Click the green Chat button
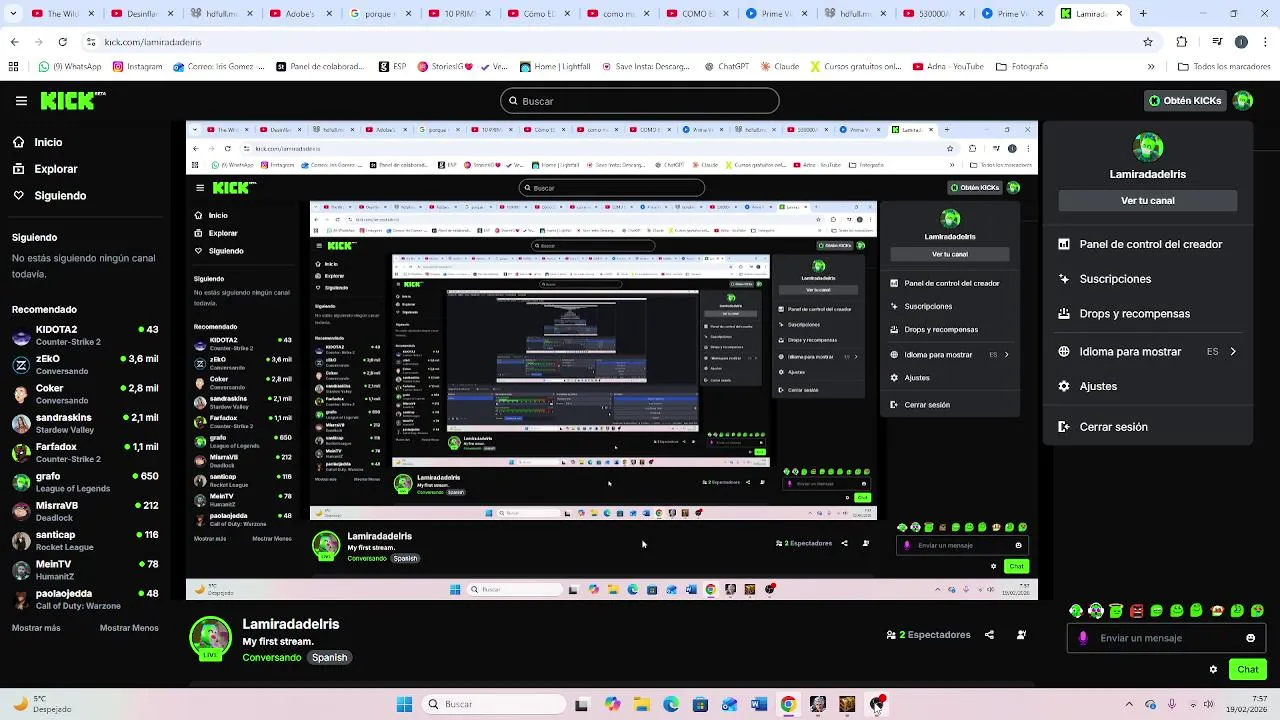The width and height of the screenshot is (1280, 720). click(1247, 670)
